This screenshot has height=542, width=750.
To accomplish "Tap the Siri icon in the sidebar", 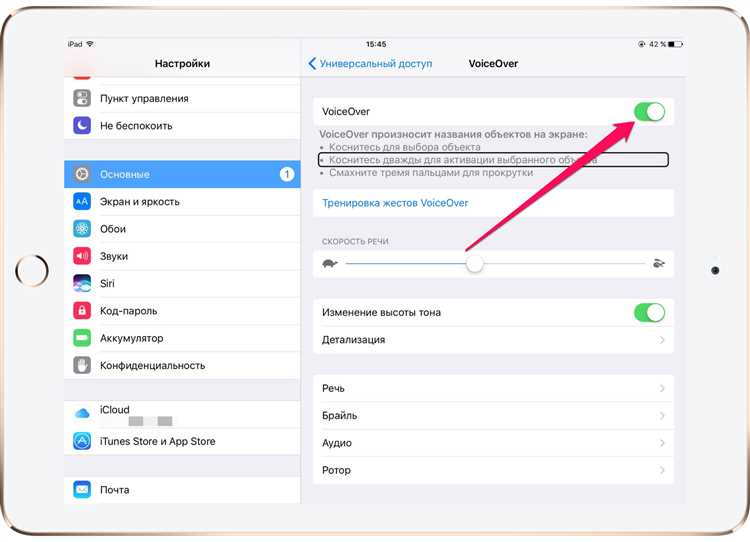I will [82, 283].
